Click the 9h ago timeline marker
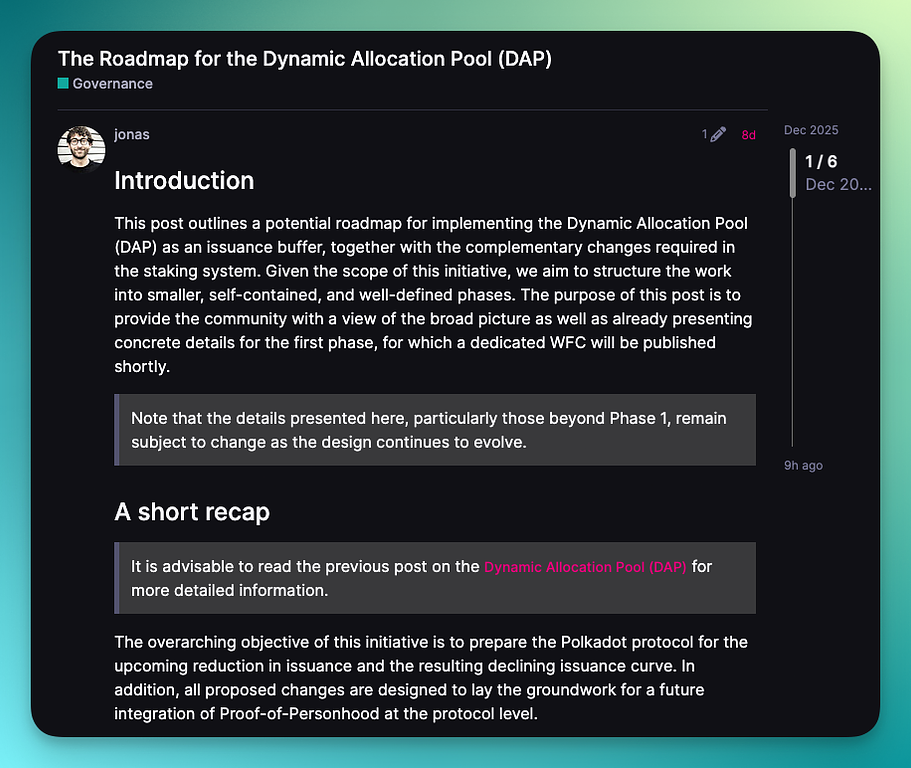 [803, 465]
